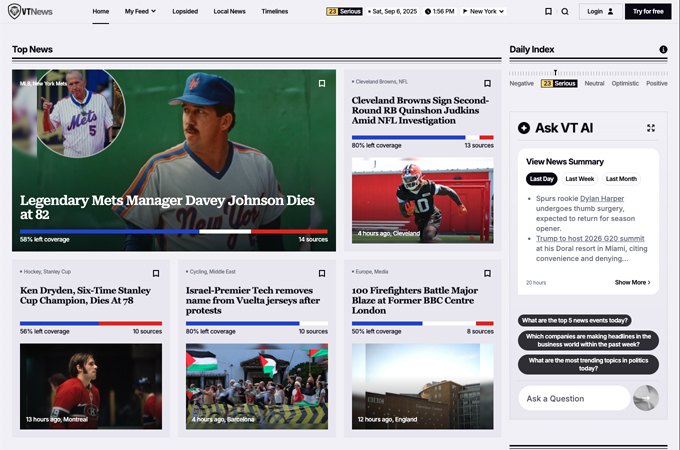
Task: Open the My Feed dropdown
Action: (140, 11)
